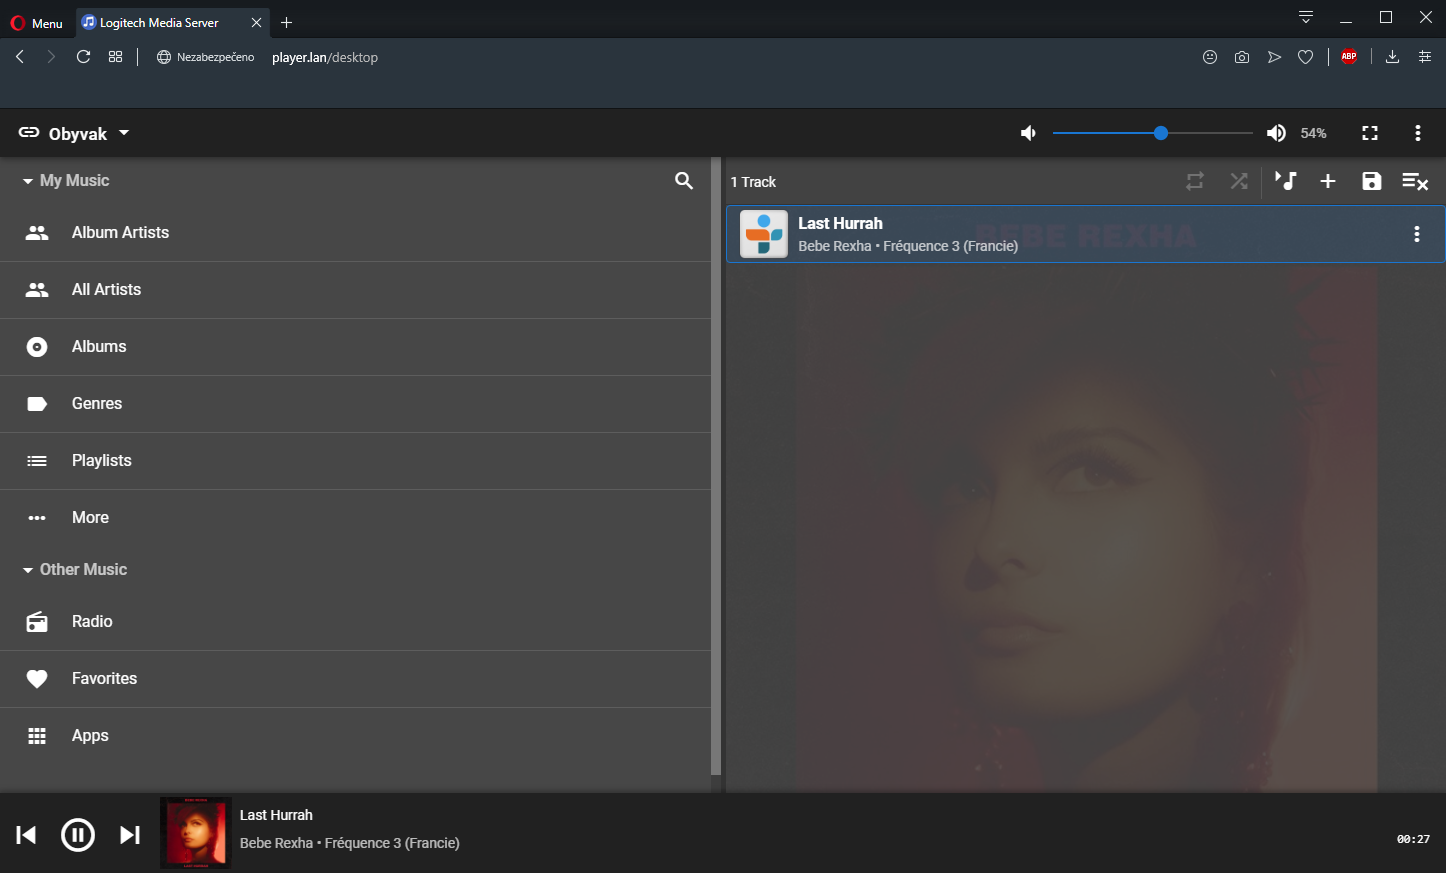This screenshot has height=873, width=1446.
Task: Skip to next track
Action: tap(130, 835)
